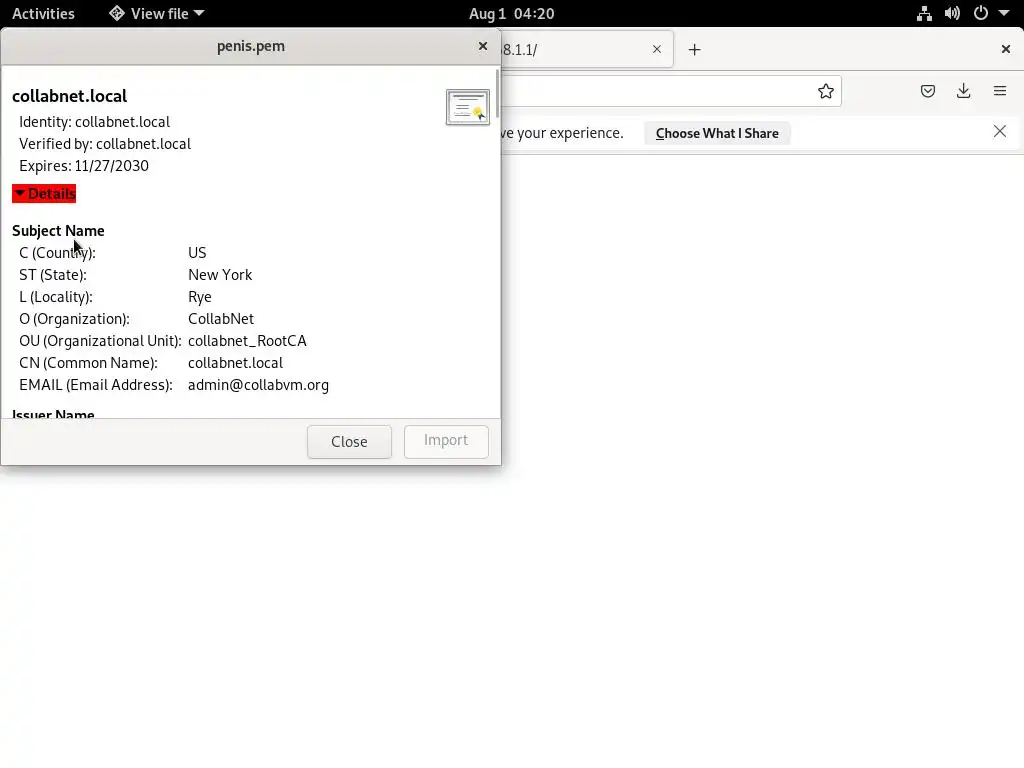This screenshot has width=1024, height=768.
Task: Click the Rye locality value
Action: 200,297
